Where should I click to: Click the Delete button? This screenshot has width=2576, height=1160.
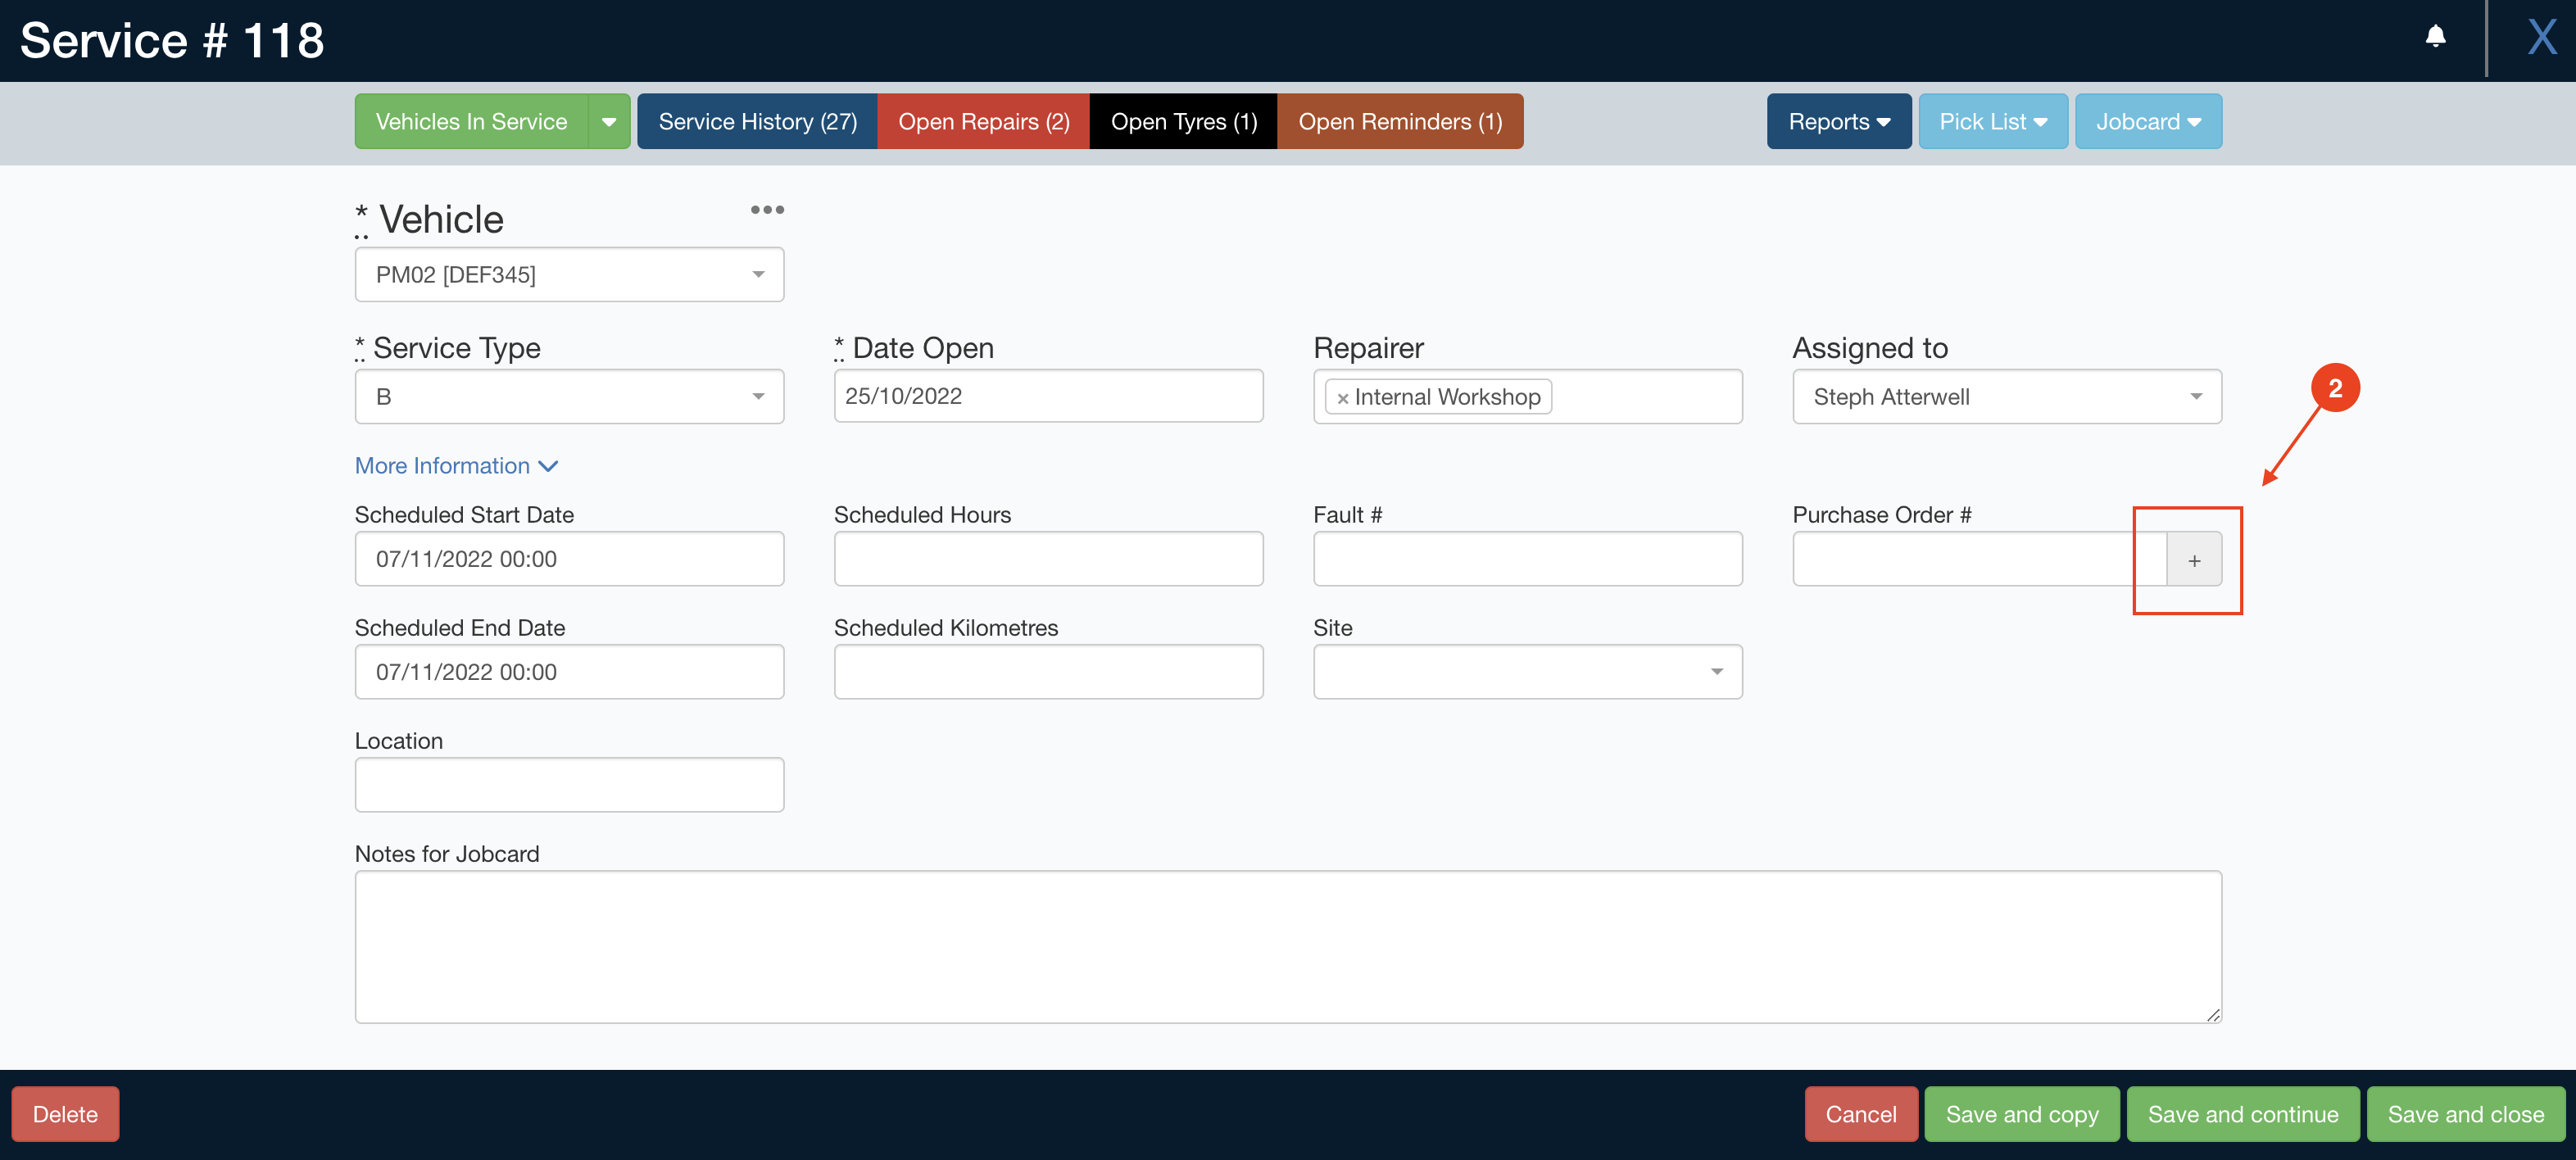(64, 1113)
